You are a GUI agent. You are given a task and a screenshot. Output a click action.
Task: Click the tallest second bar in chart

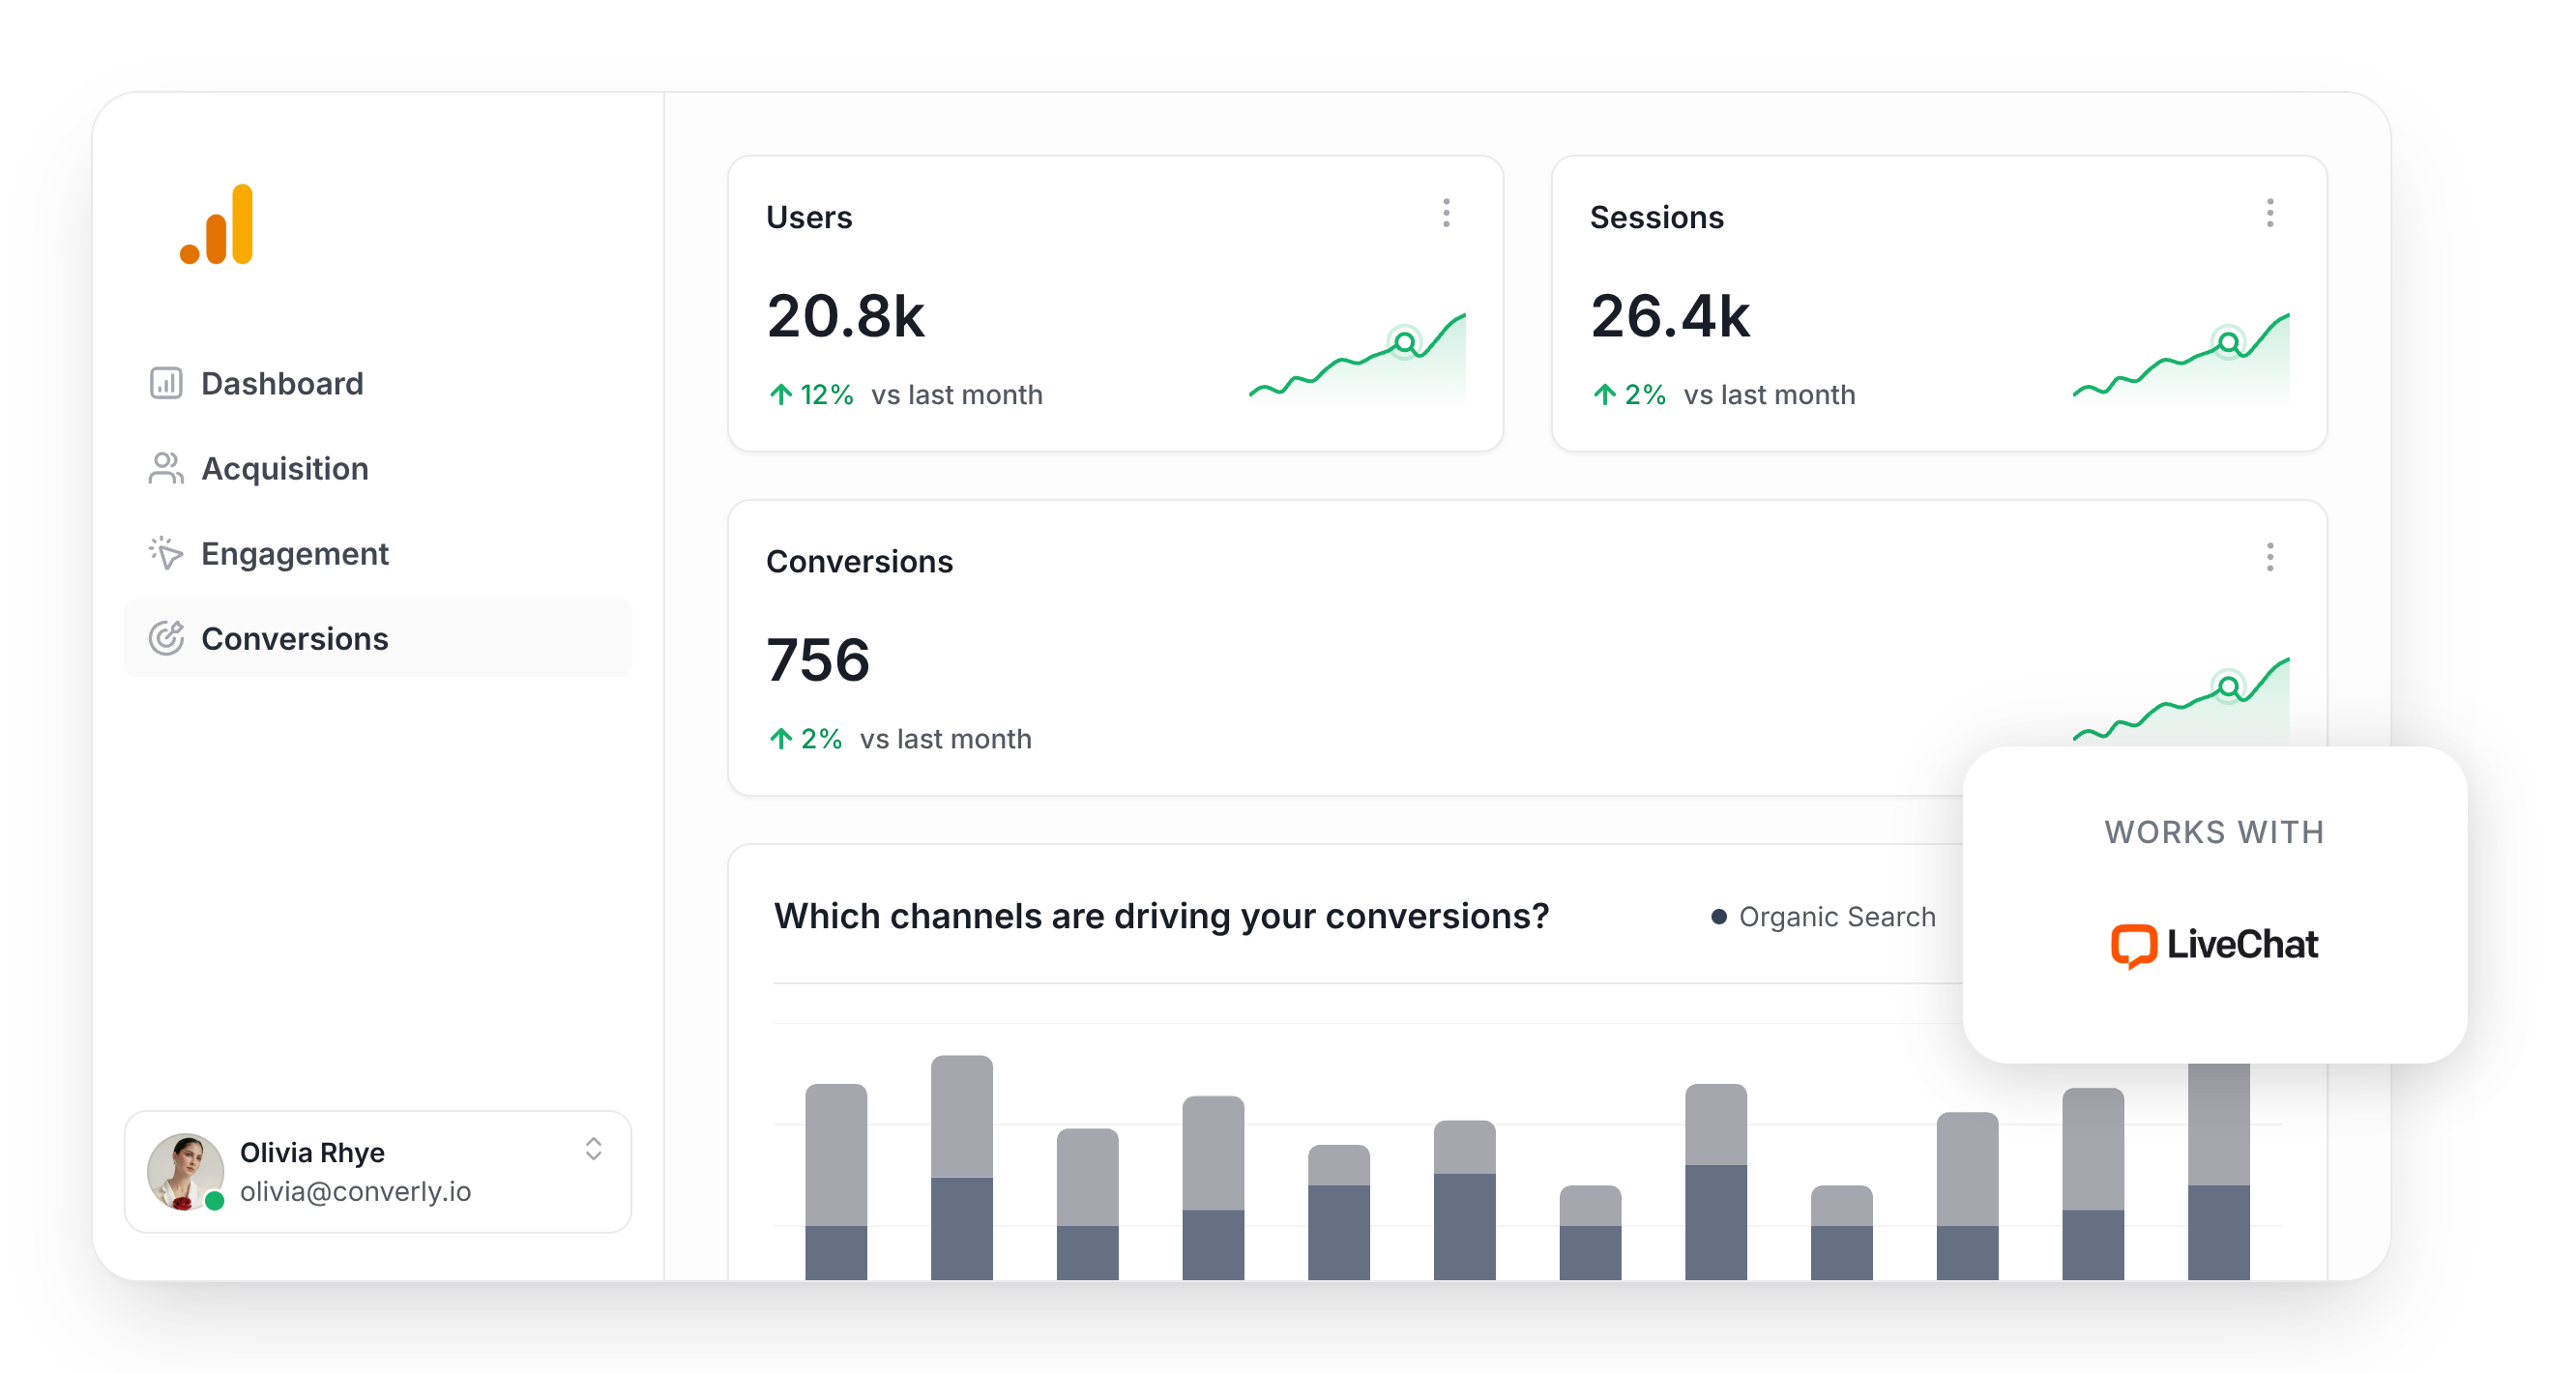click(x=961, y=1165)
